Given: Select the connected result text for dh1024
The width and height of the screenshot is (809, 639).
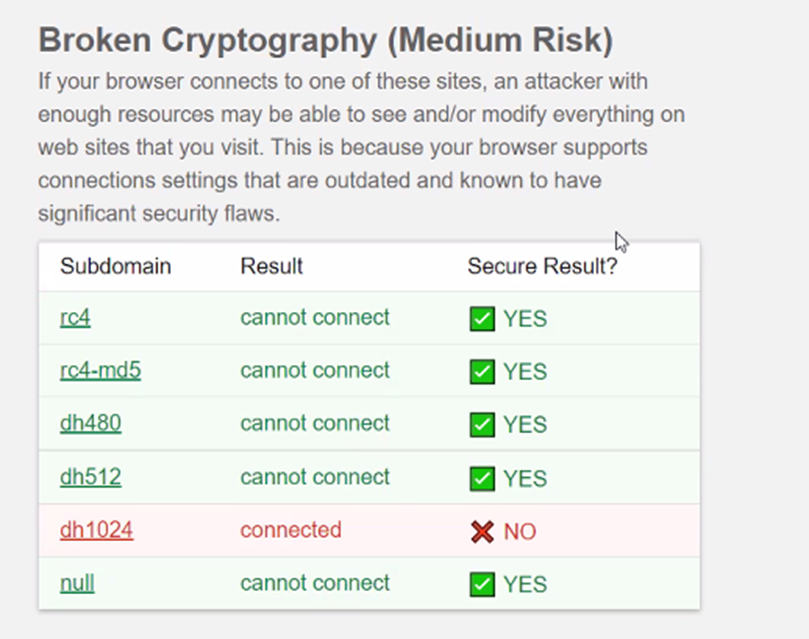Looking at the screenshot, I should pos(291,531).
